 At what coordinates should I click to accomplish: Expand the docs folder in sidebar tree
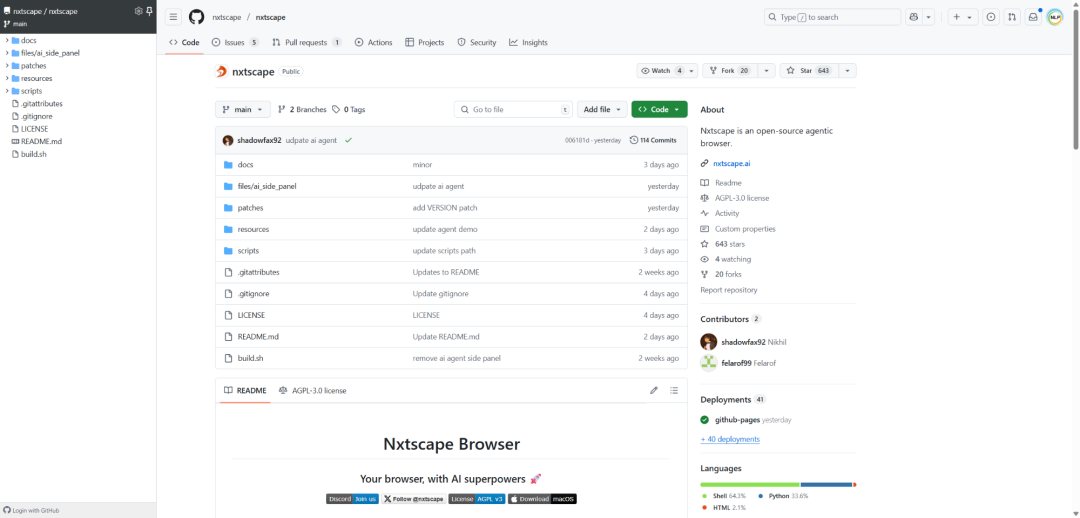(7, 40)
